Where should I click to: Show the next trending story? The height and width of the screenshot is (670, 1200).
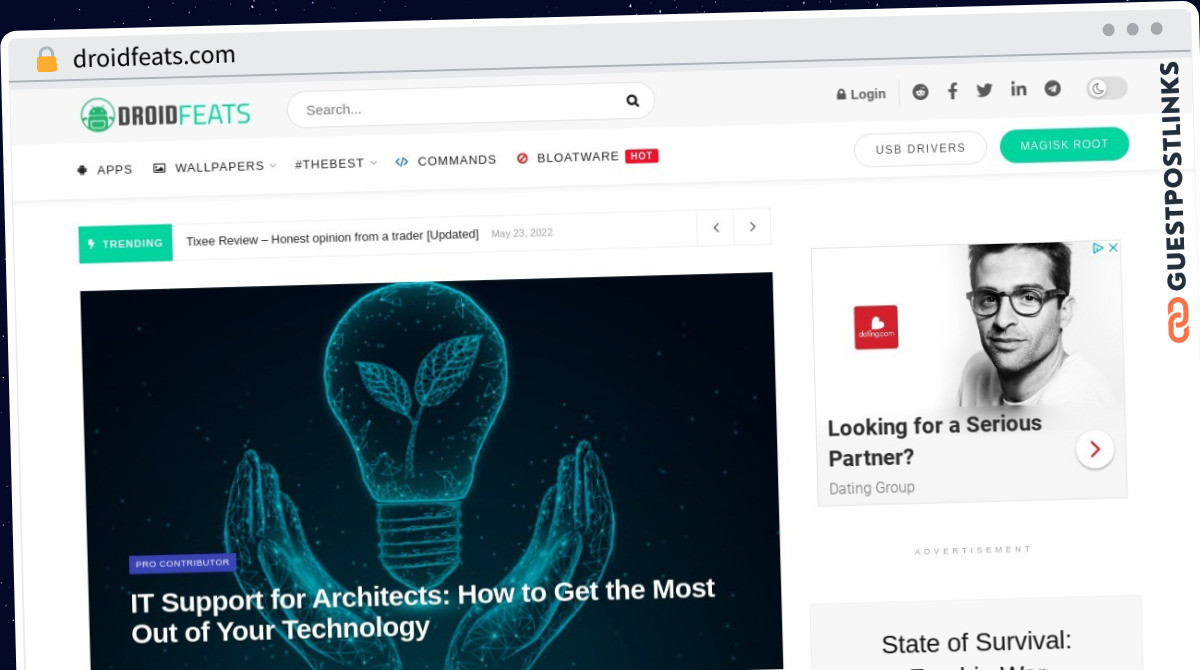click(x=752, y=227)
